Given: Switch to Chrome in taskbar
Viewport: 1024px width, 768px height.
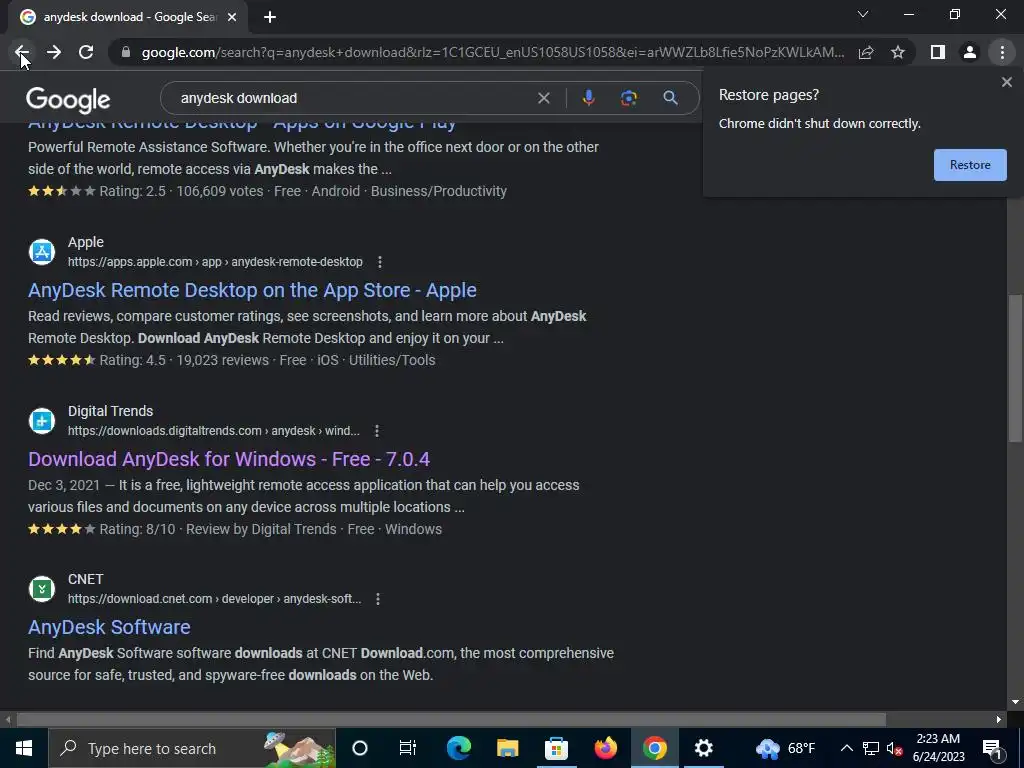Looking at the screenshot, I should (654, 748).
